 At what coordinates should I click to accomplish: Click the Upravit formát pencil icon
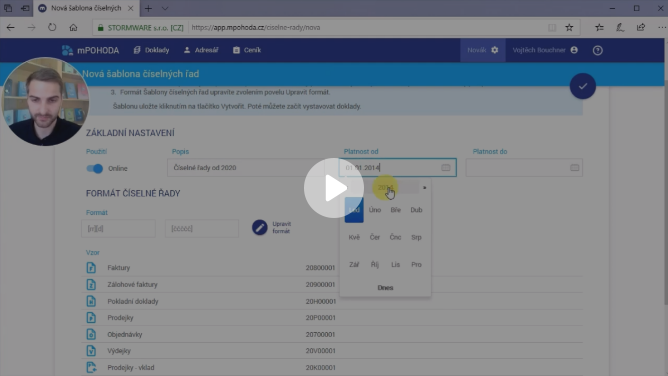(x=259, y=227)
